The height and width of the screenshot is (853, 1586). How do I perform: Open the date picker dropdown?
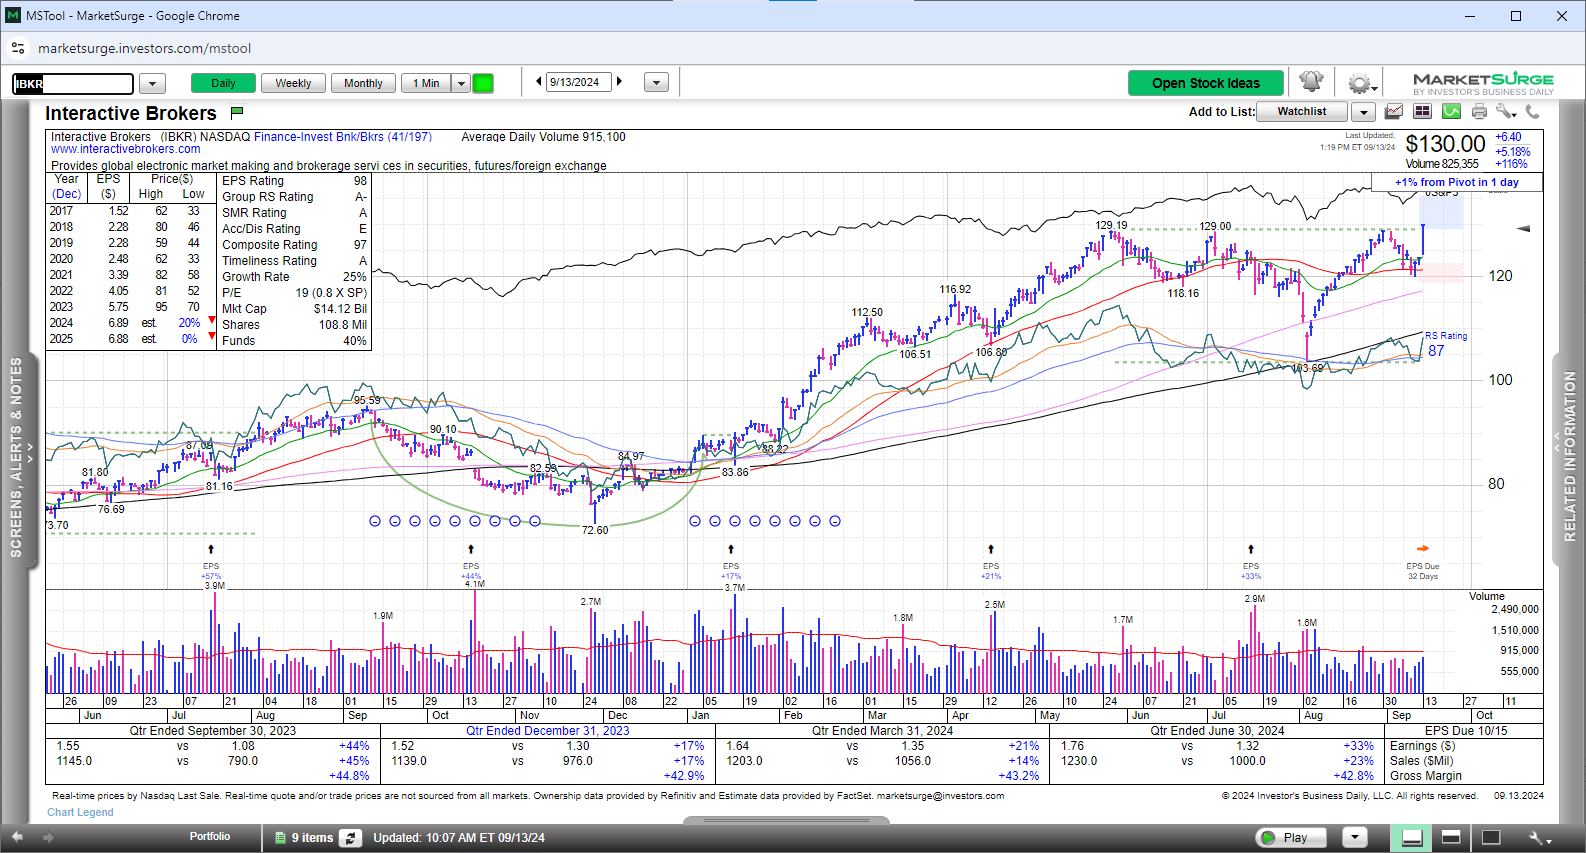click(x=656, y=83)
